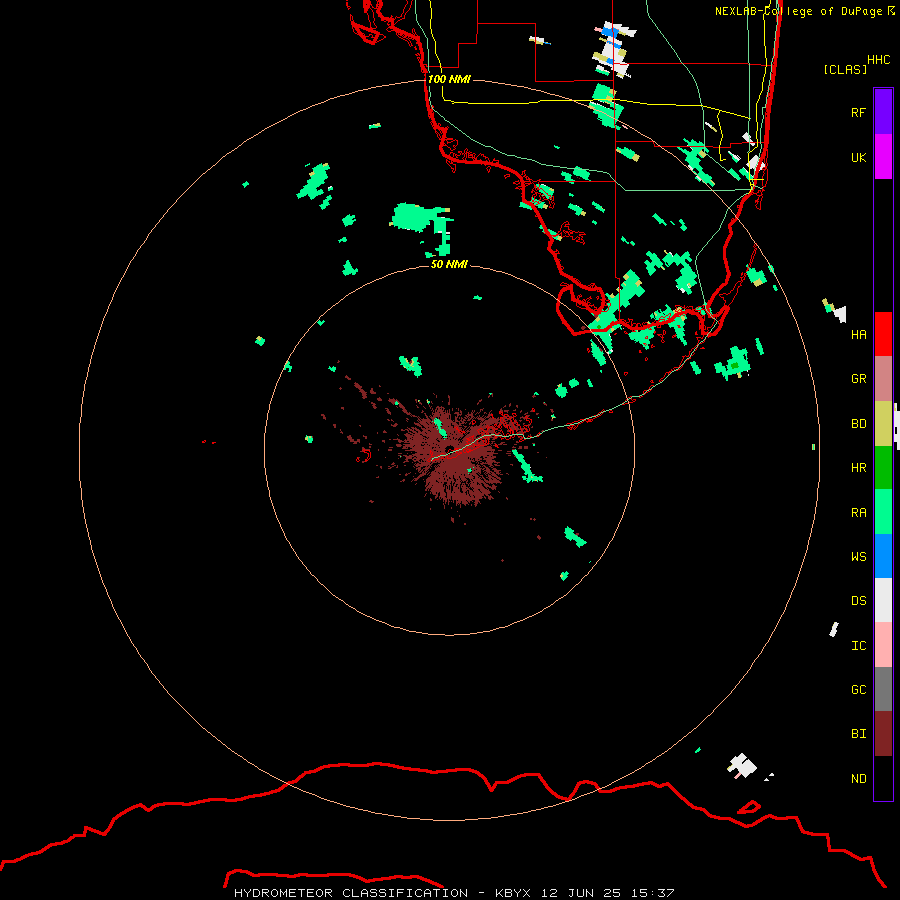Click the HR legend label
This screenshot has width=900, height=900.
click(858, 468)
